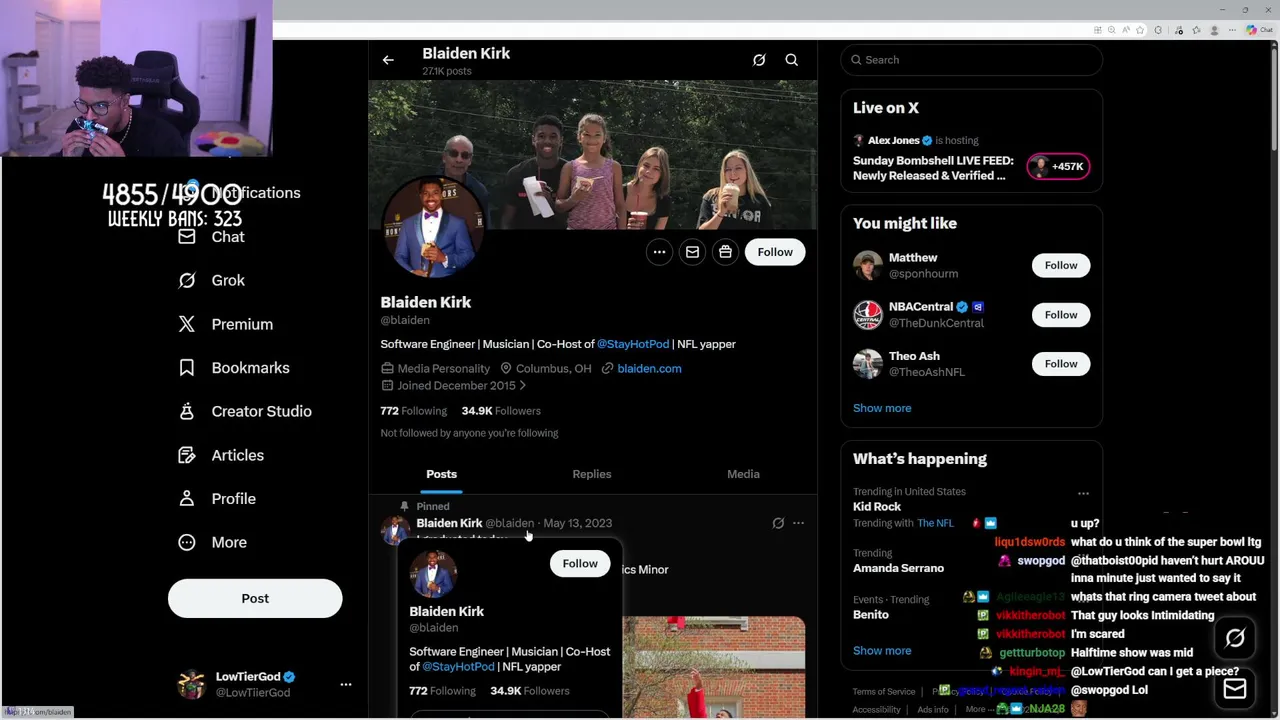Click the Grok sidebar icon
The image size is (1280, 720).
(x=187, y=281)
